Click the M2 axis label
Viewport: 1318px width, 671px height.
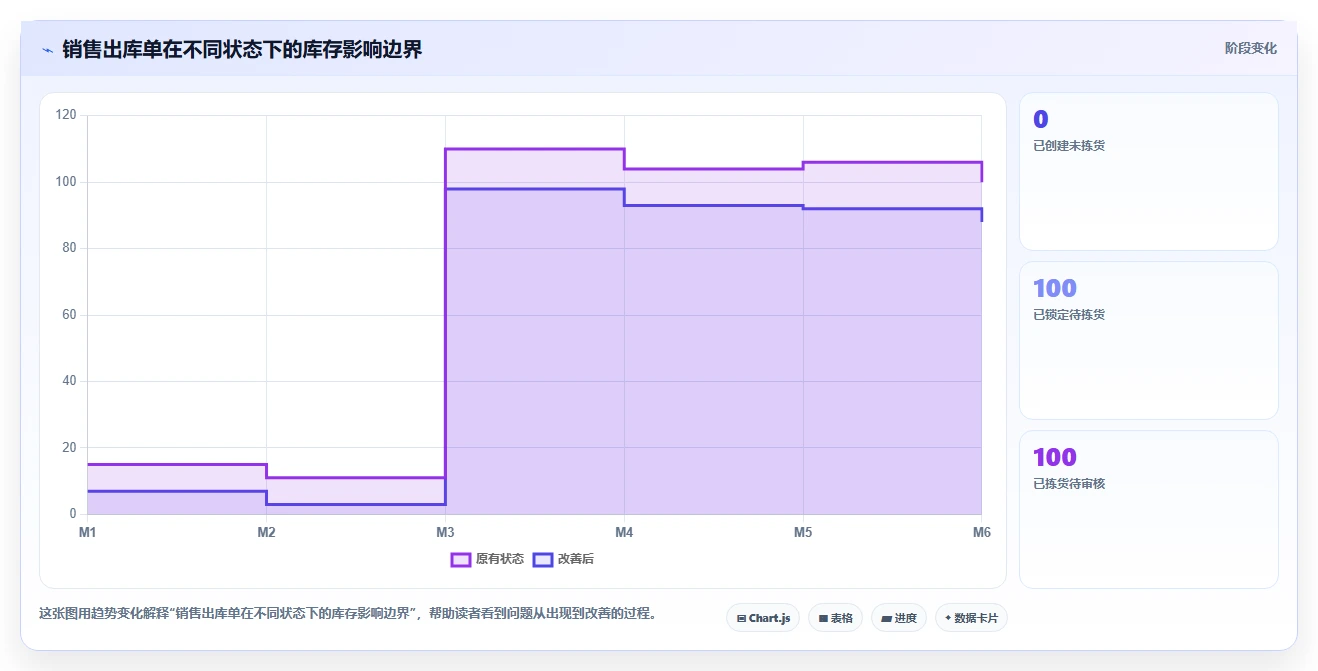tap(266, 532)
